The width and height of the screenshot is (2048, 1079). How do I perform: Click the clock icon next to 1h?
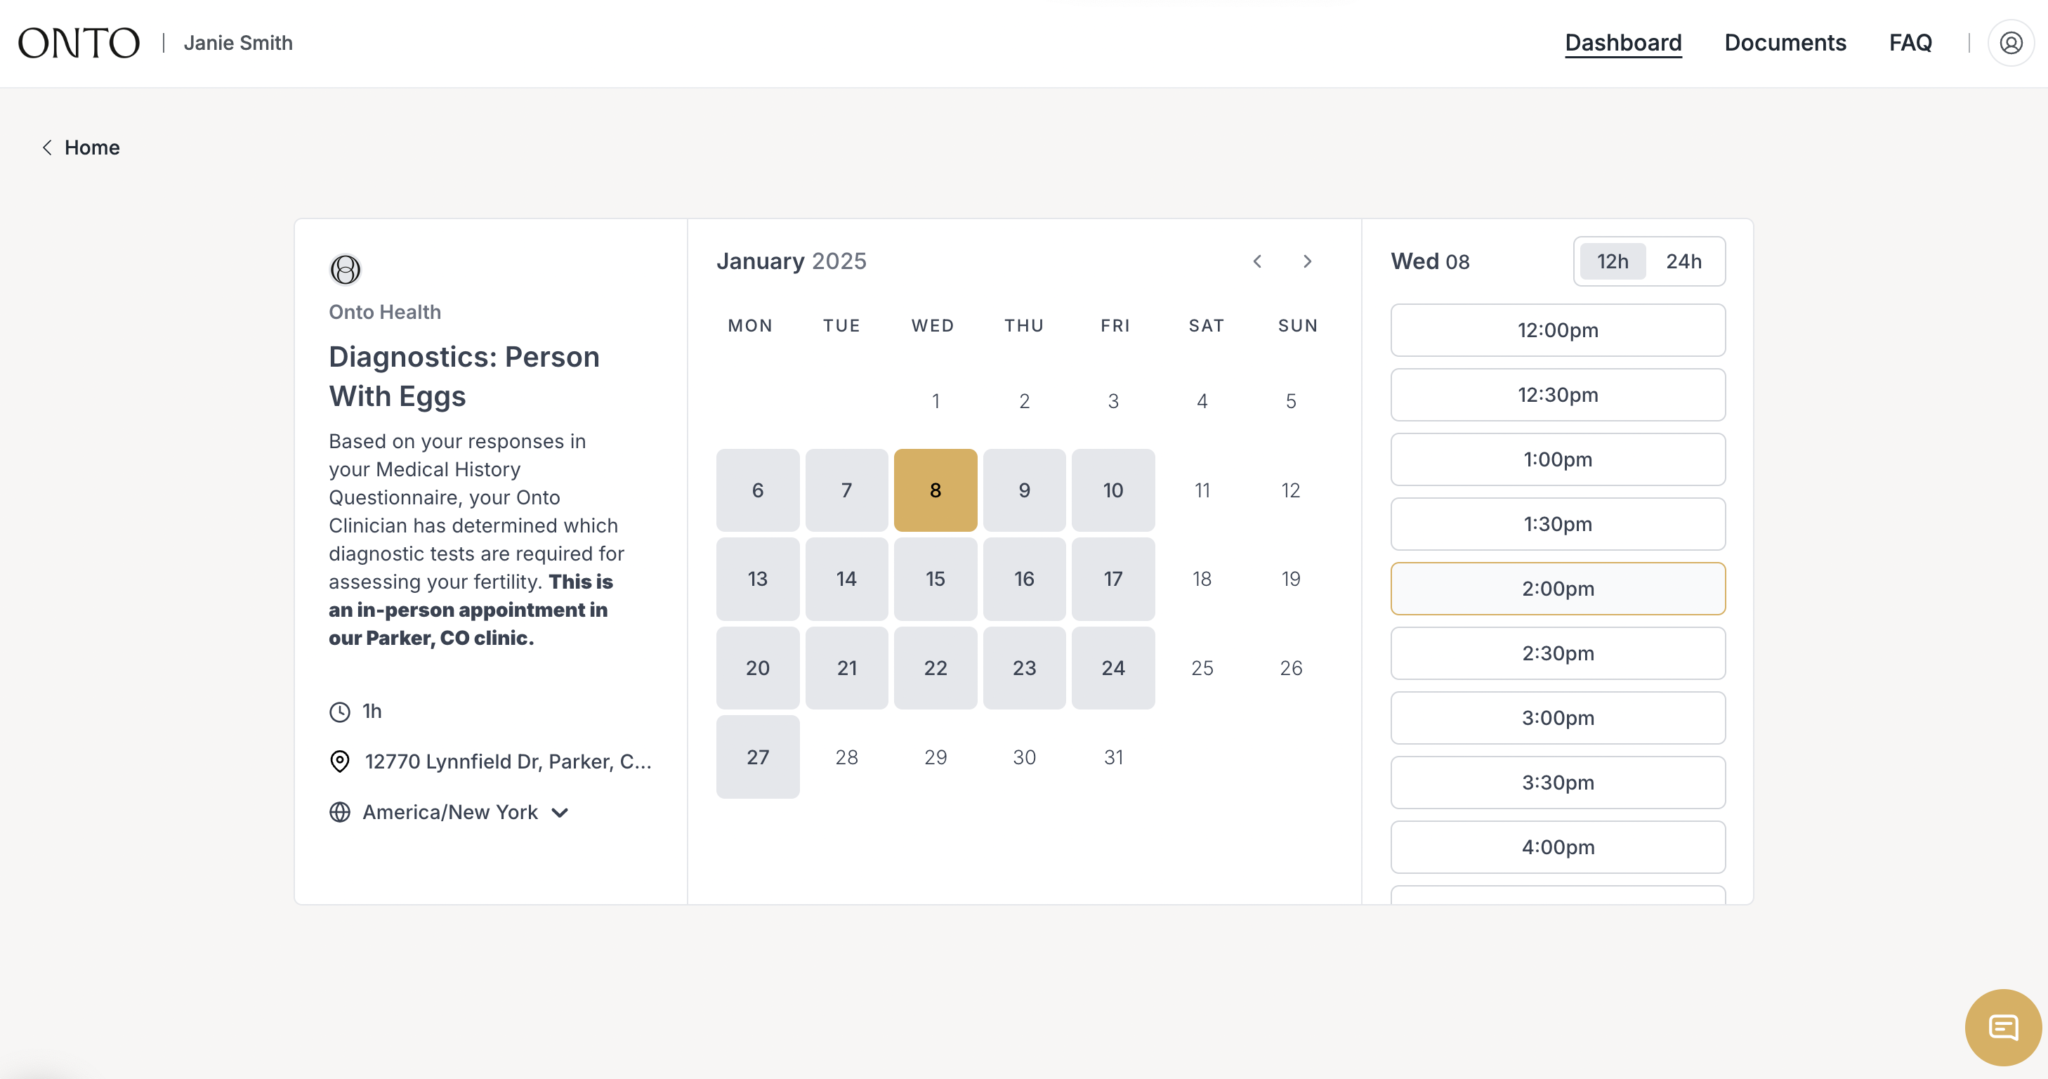[x=339, y=711]
